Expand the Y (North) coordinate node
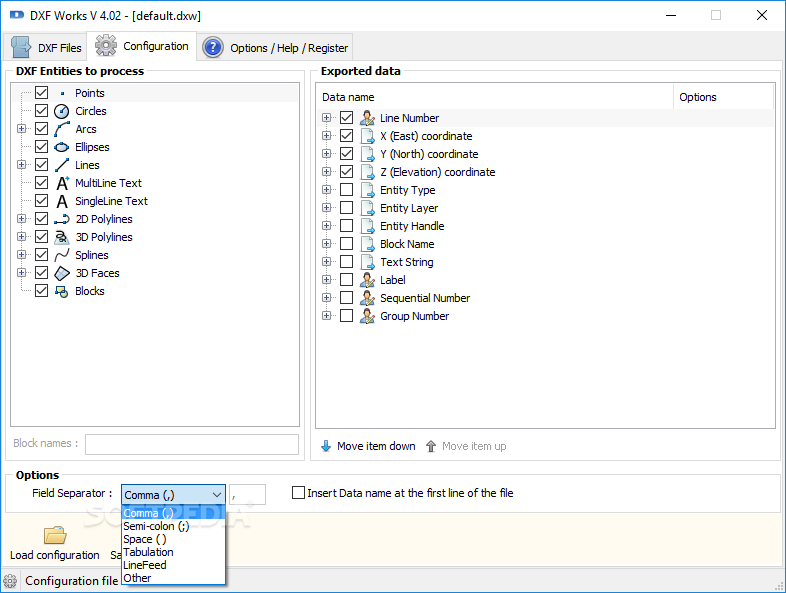This screenshot has height=593, width=786. [x=326, y=154]
